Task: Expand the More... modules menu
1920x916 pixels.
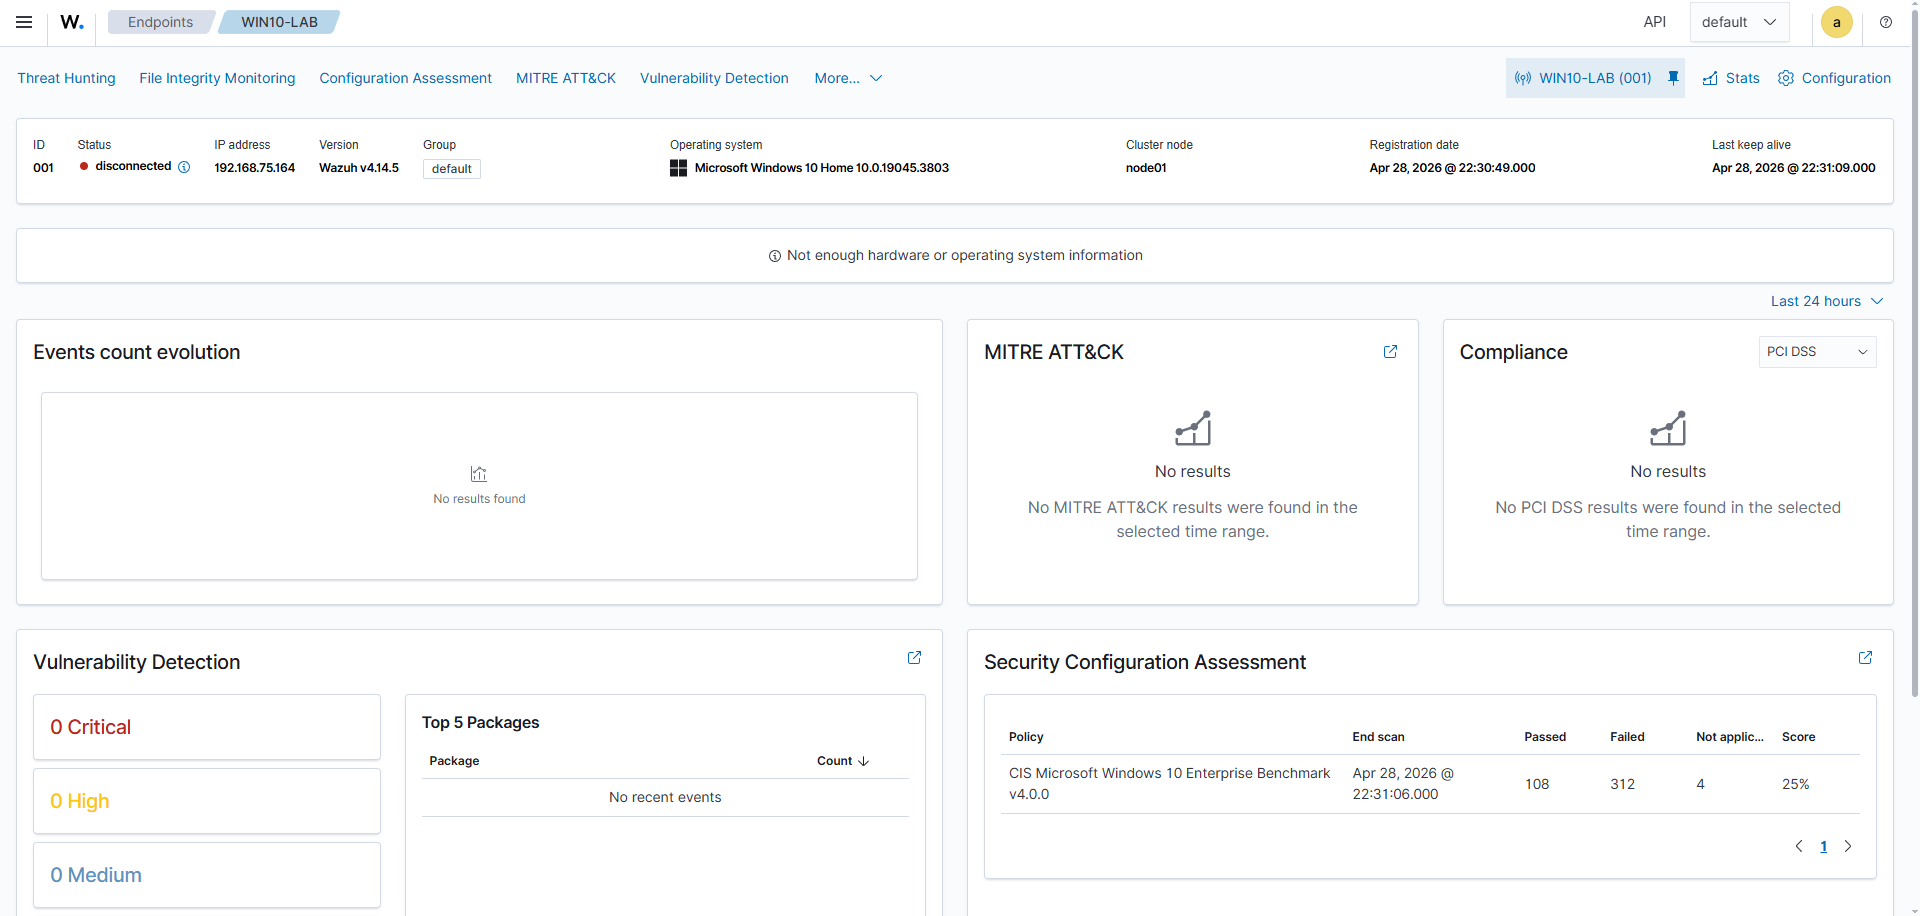Action: coord(848,78)
